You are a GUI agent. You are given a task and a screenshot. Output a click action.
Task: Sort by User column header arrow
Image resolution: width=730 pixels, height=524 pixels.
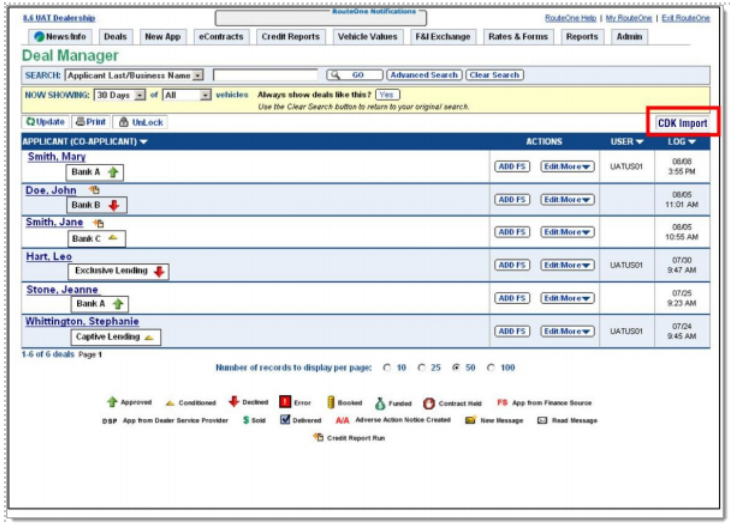pyautogui.click(x=640, y=141)
